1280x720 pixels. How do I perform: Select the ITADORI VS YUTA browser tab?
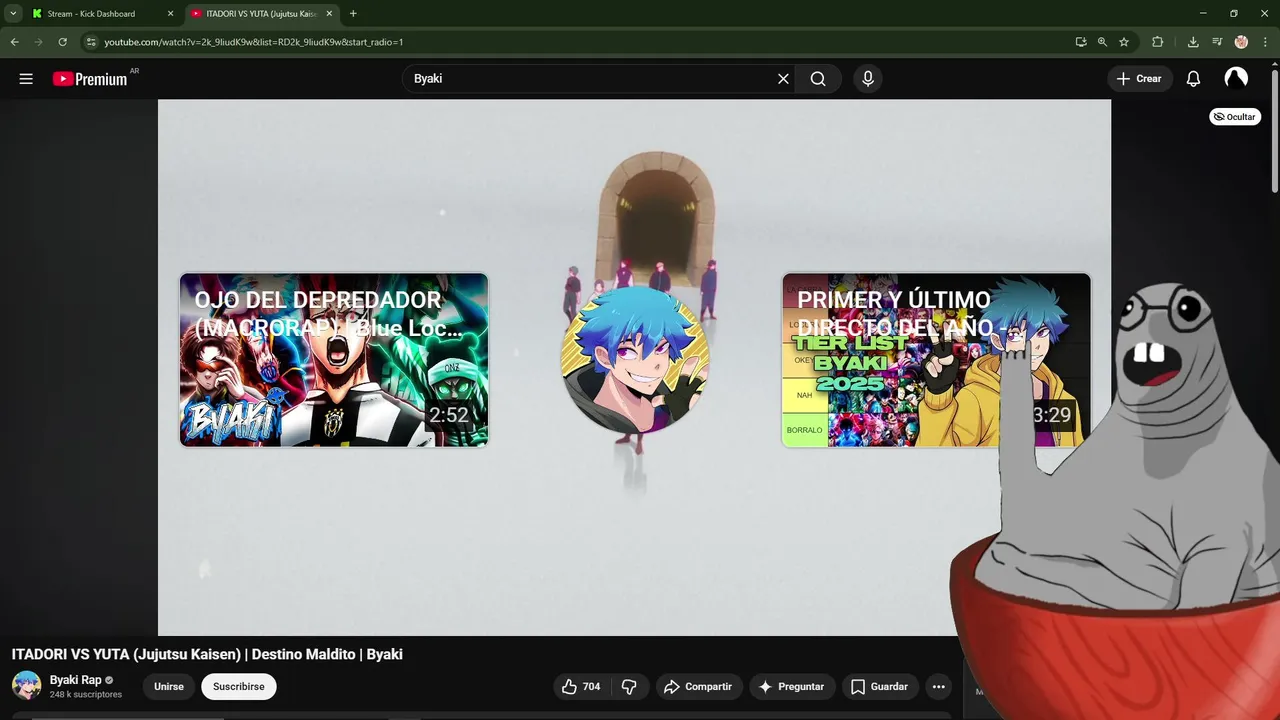click(260, 14)
